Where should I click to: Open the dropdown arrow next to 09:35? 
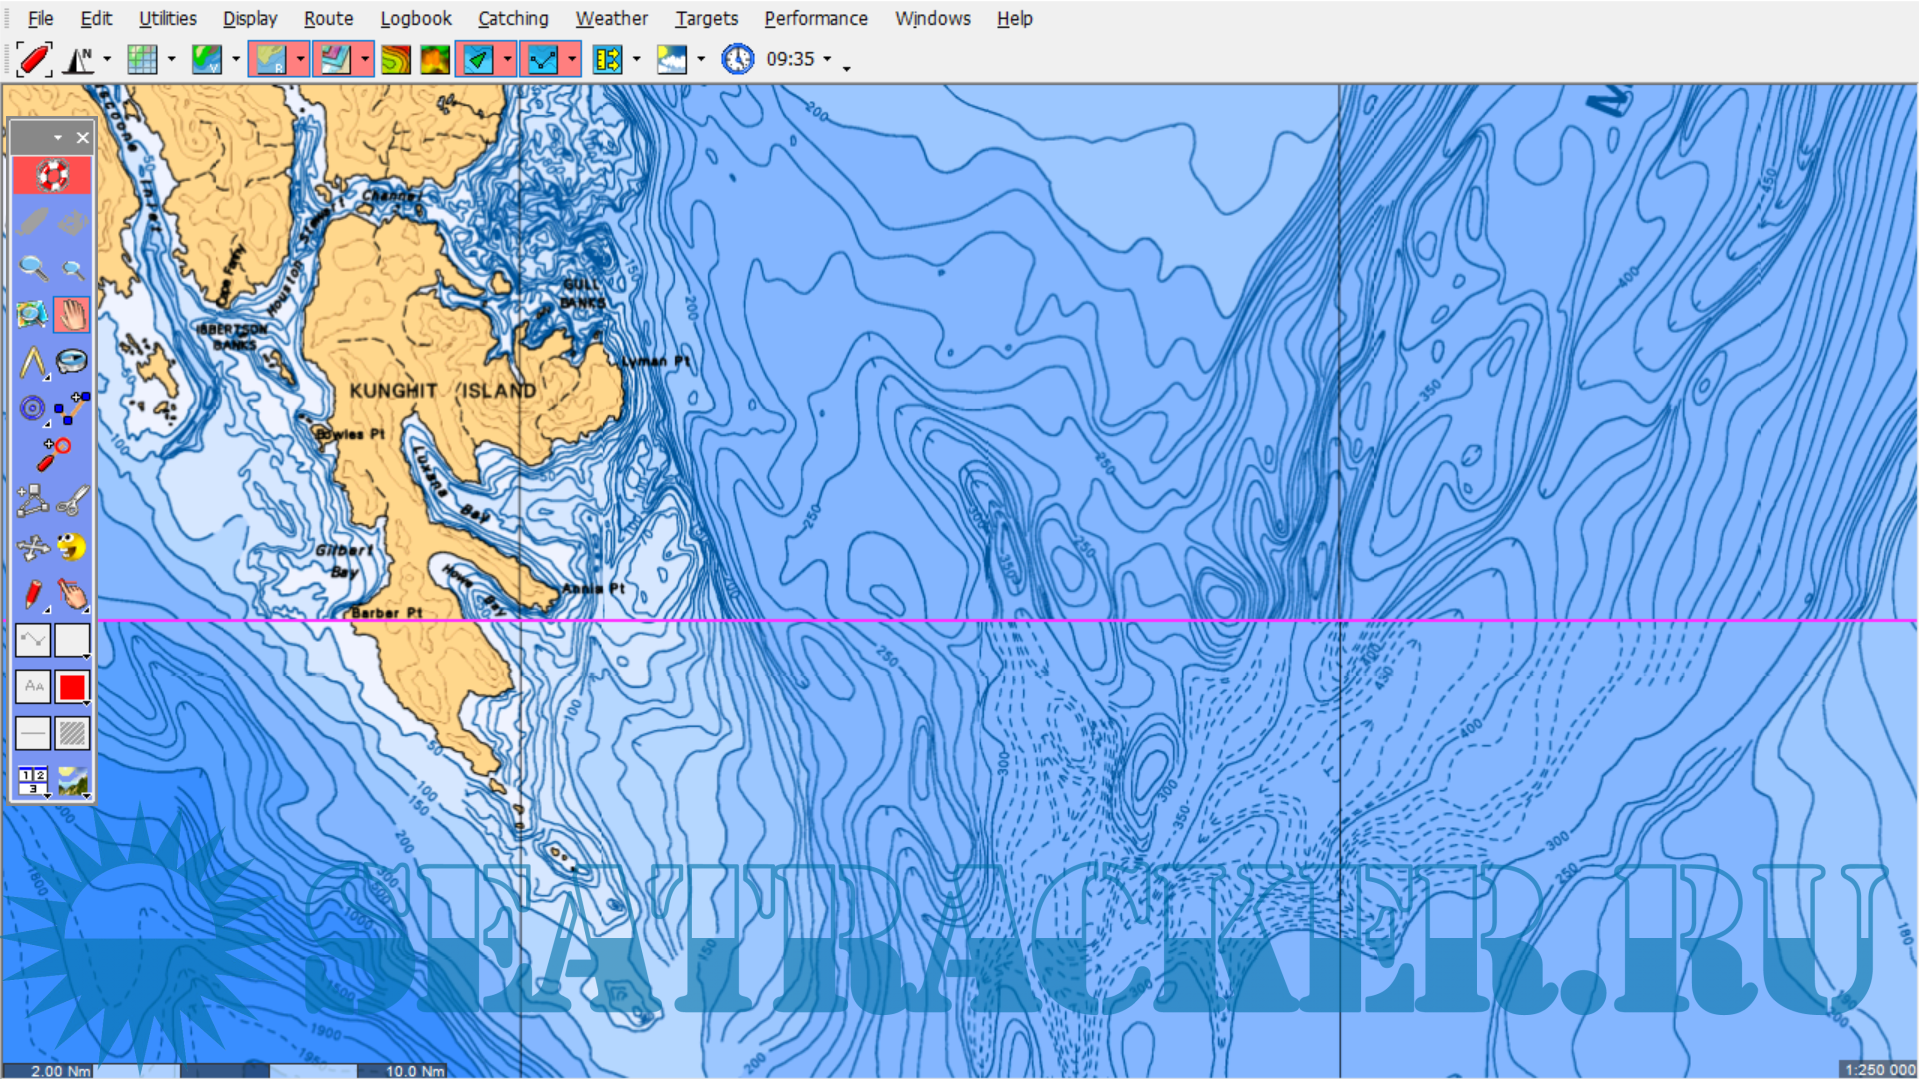(827, 59)
